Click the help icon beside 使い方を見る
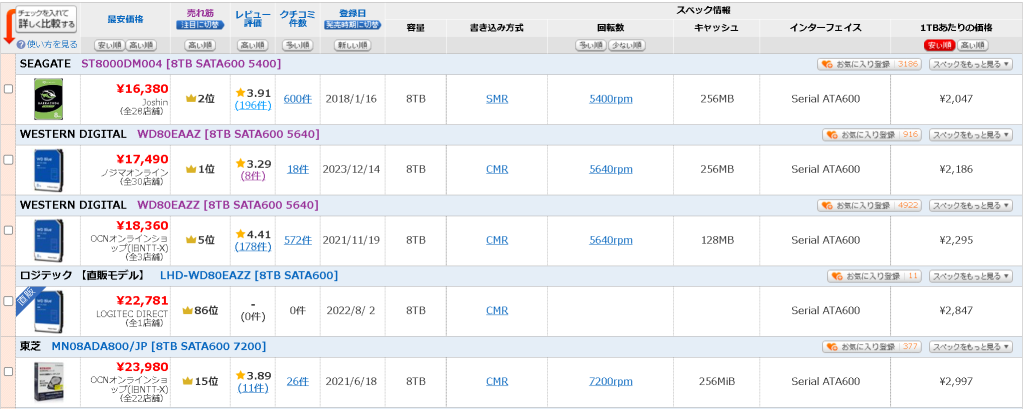Viewport: 1024px width, 409px height. click(21, 44)
